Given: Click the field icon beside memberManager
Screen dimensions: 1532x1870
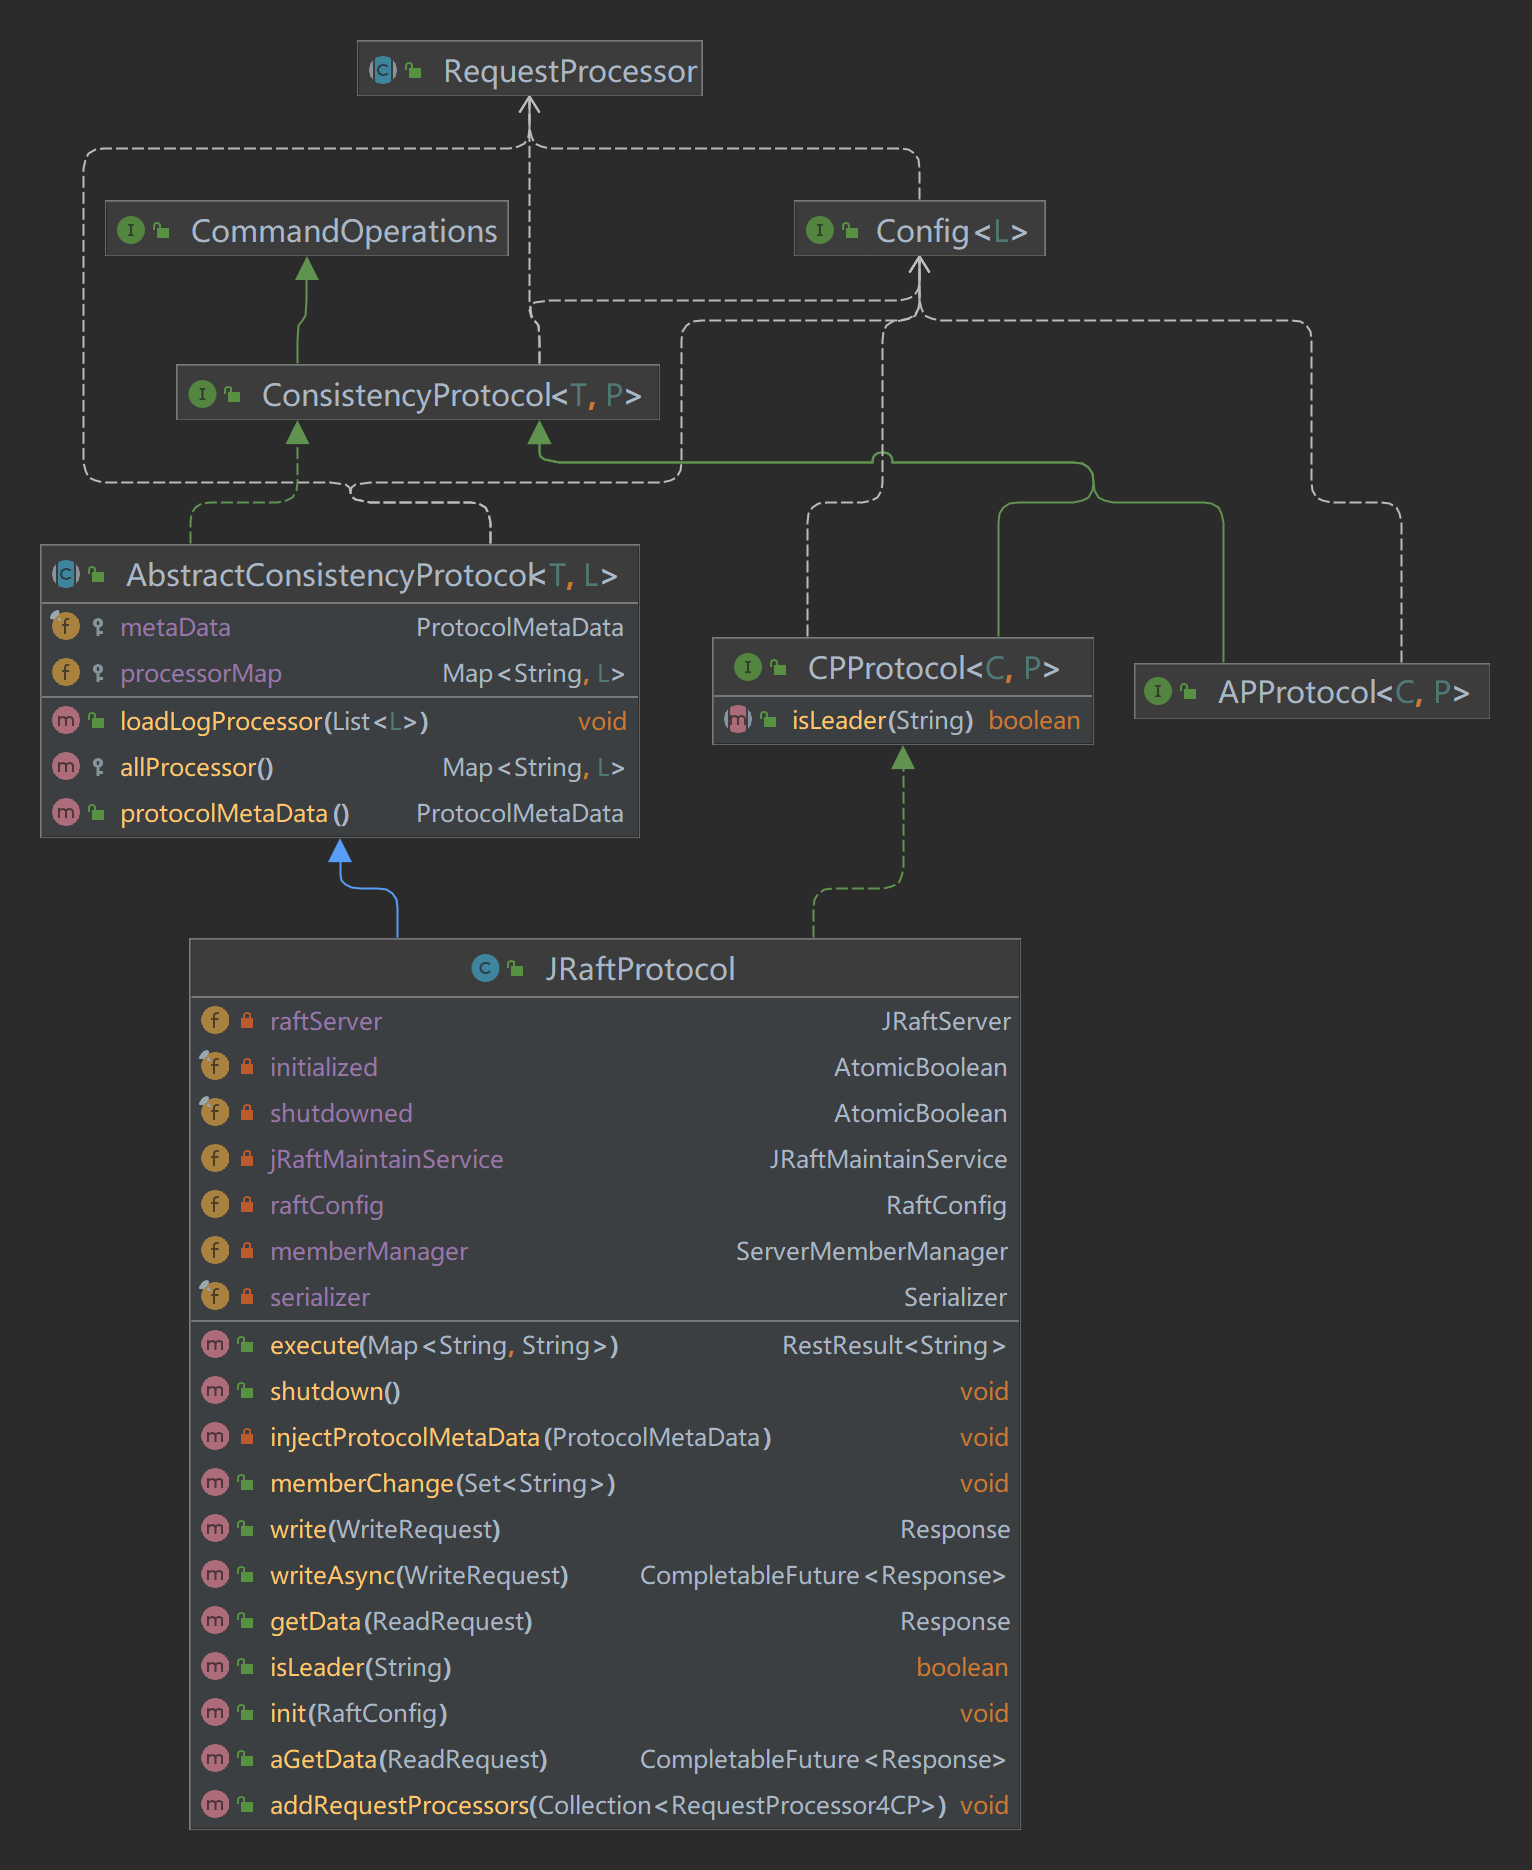Looking at the screenshot, I should (x=215, y=1250).
